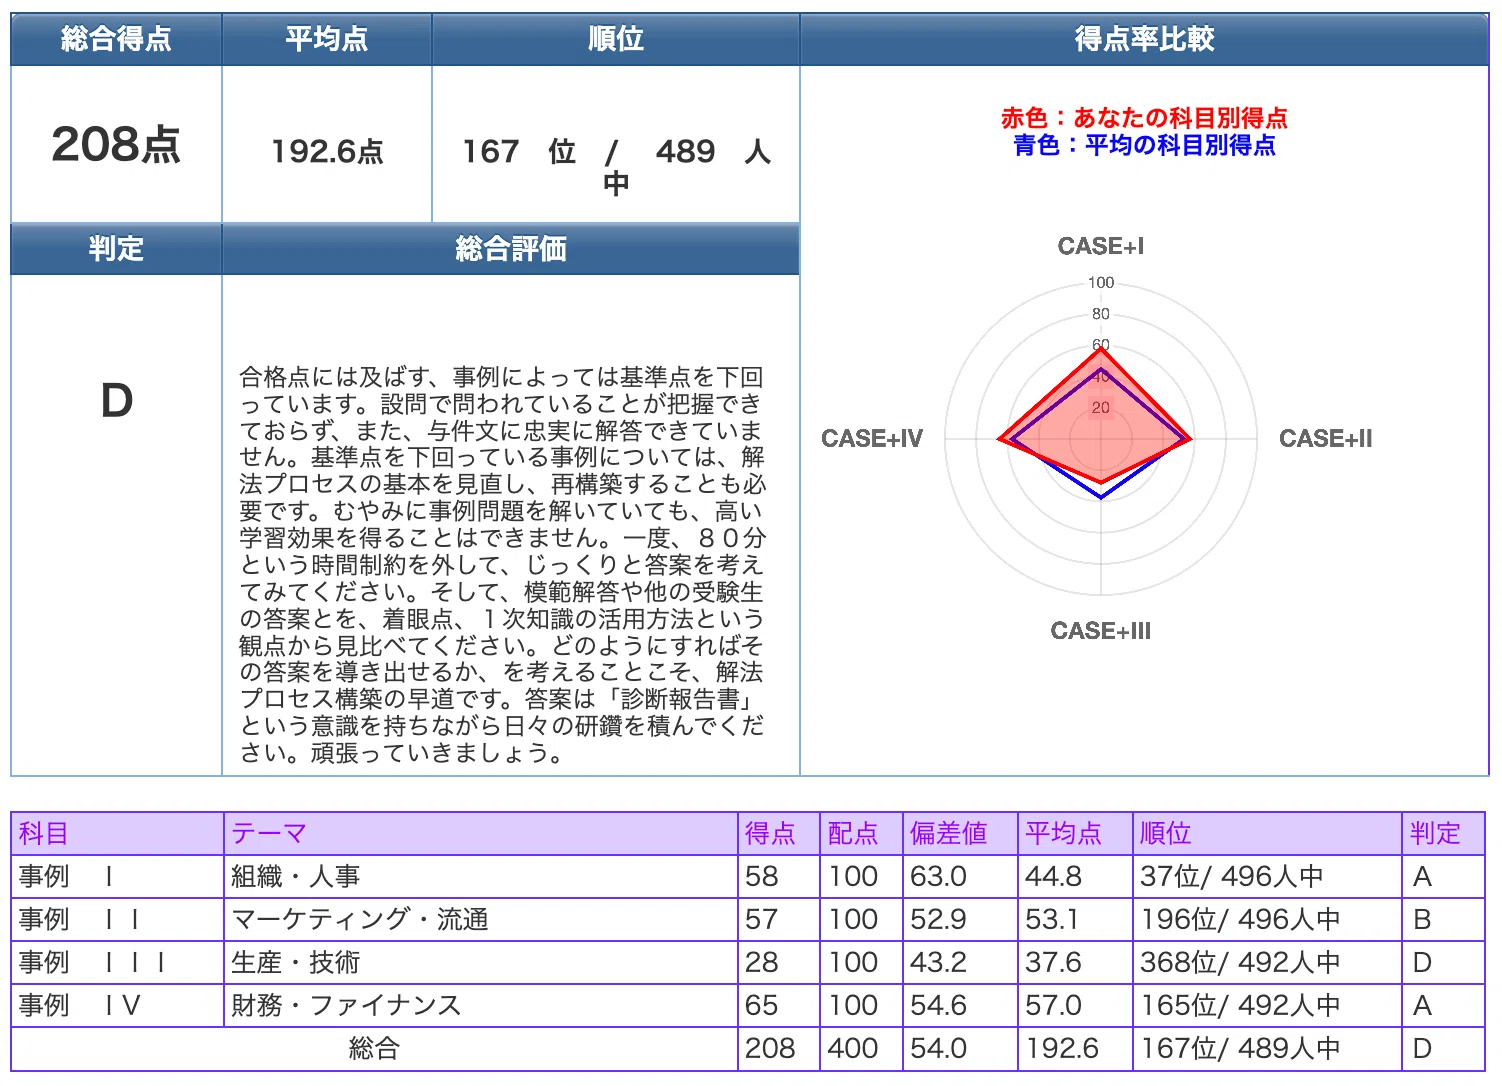
Task: Click the score 65 cell
Action: (x=779, y=1005)
